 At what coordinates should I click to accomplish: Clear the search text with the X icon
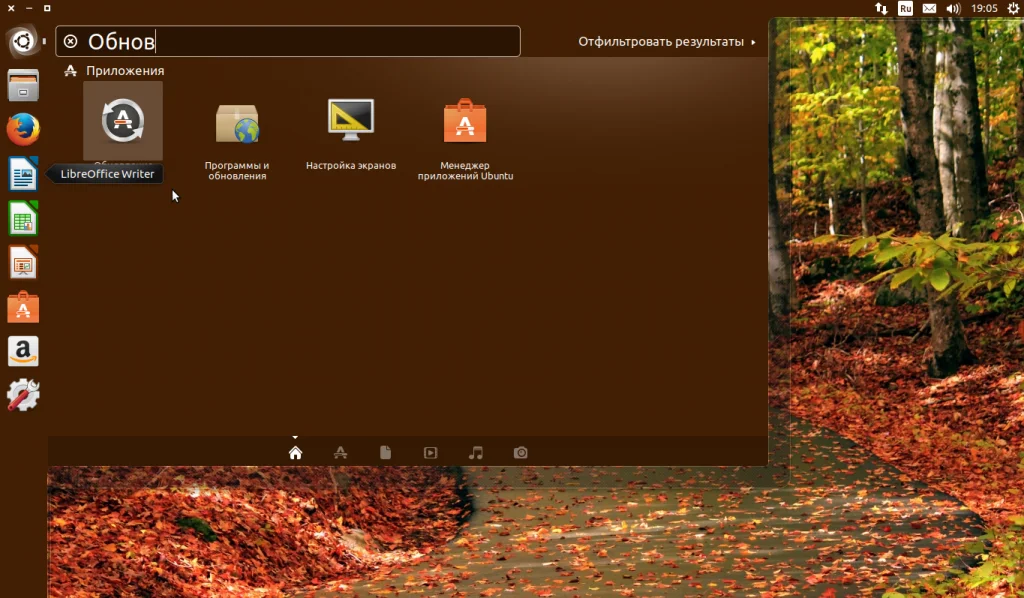pos(71,41)
